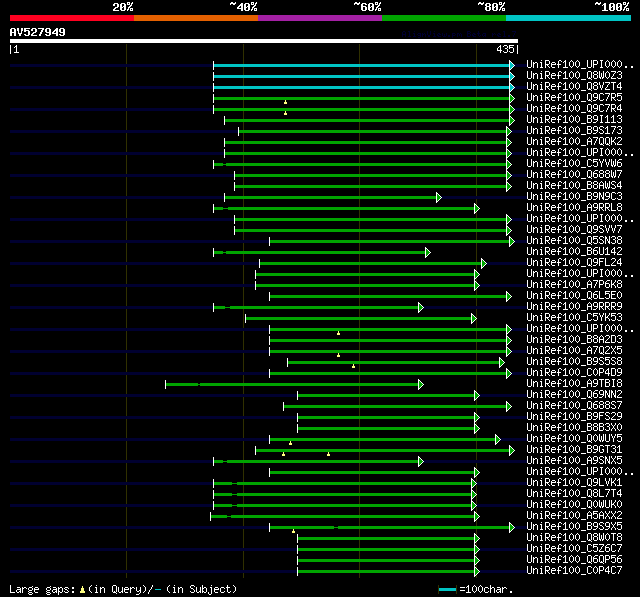The width and height of the screenshot is (640, 597).
Task: Click the UniRef100_Q6L5E0 label
Action: pos(574,296)
